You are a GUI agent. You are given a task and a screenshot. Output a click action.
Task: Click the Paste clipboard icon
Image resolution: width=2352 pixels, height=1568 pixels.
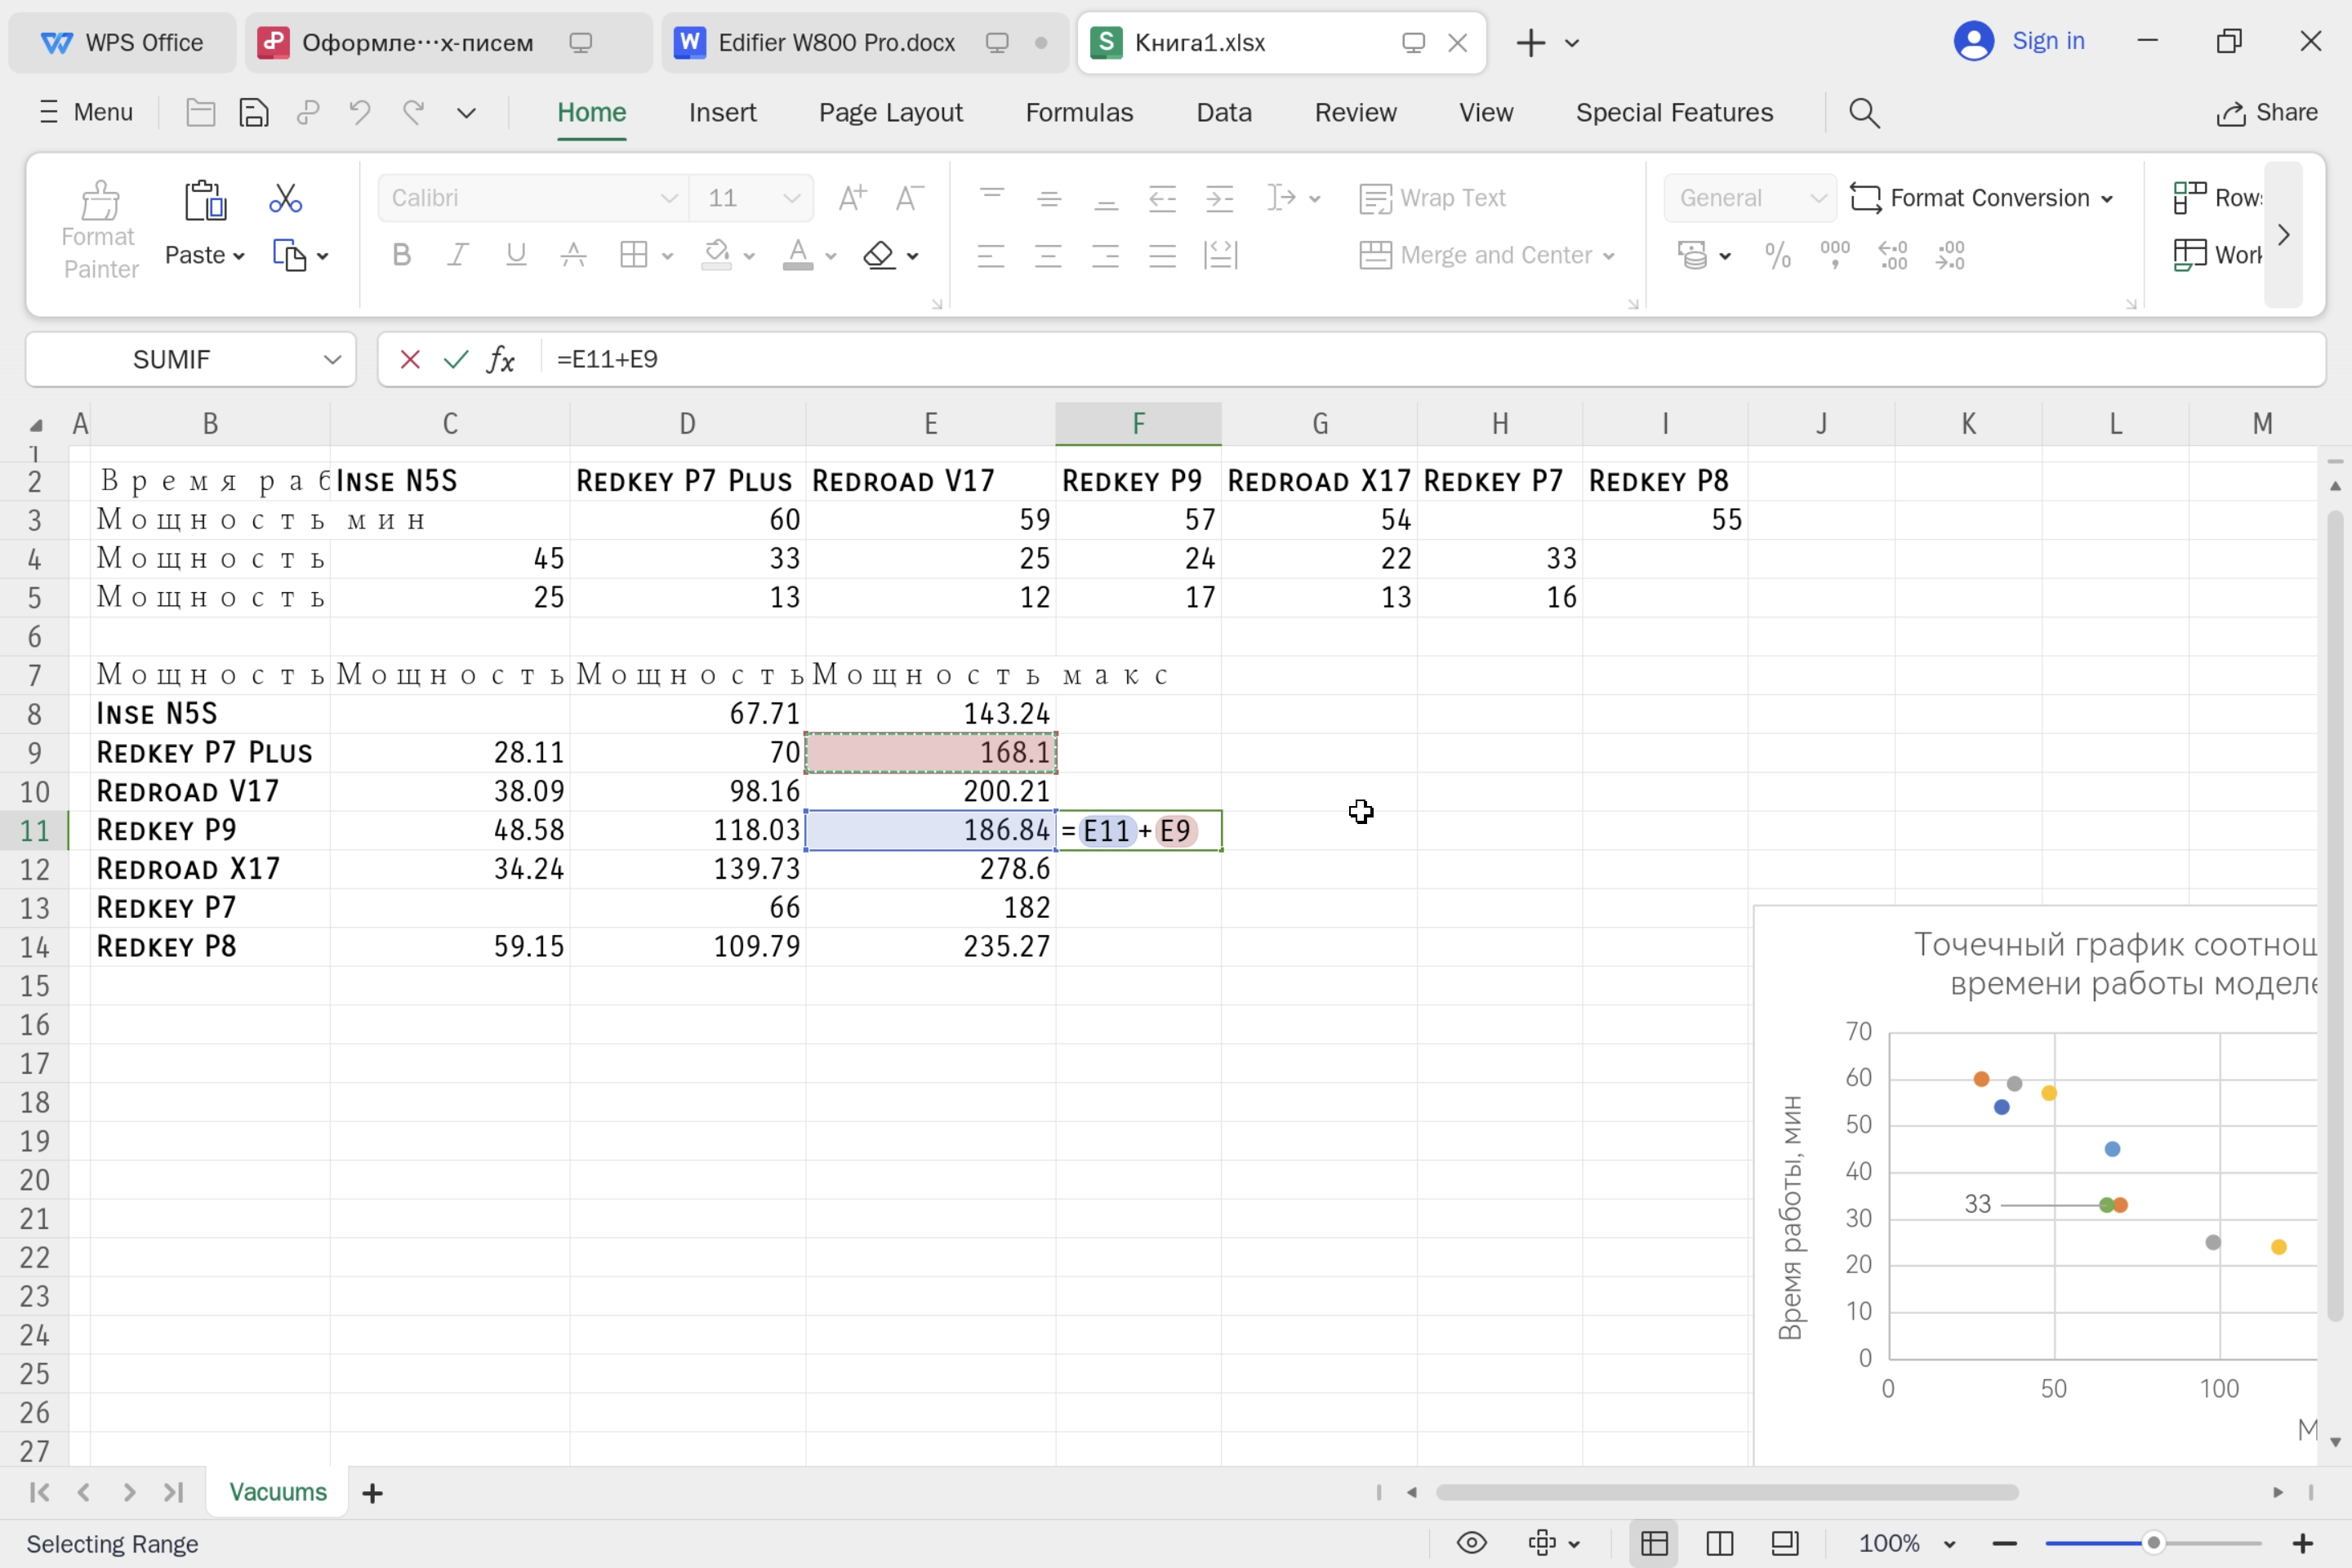click(206, 200)
